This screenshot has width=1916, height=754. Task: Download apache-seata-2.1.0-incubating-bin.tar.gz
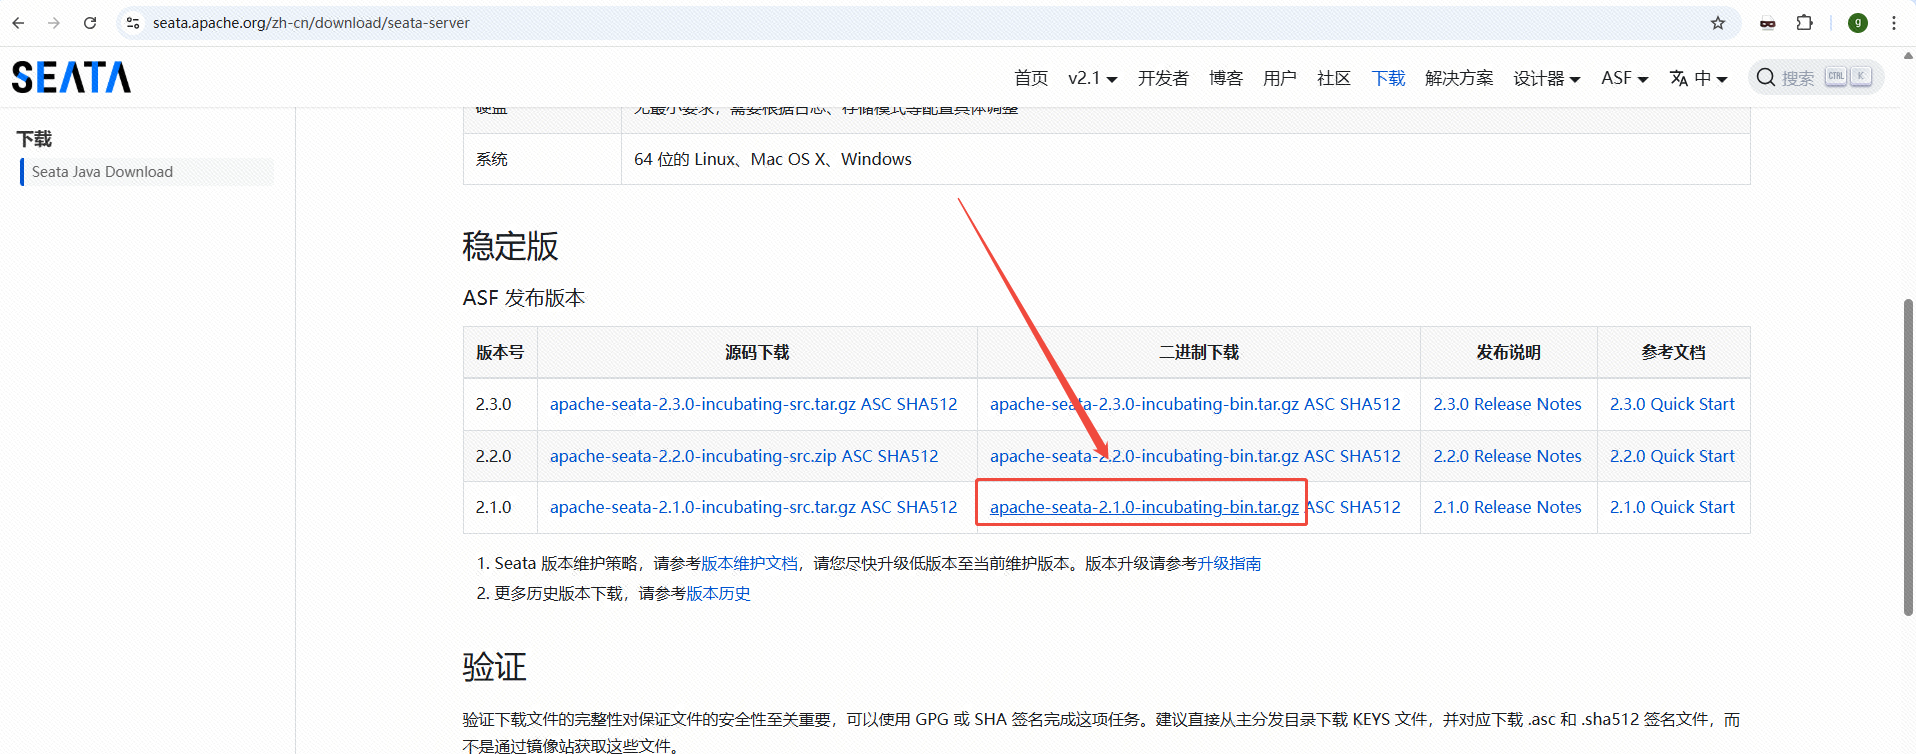tap(1144, 507)
